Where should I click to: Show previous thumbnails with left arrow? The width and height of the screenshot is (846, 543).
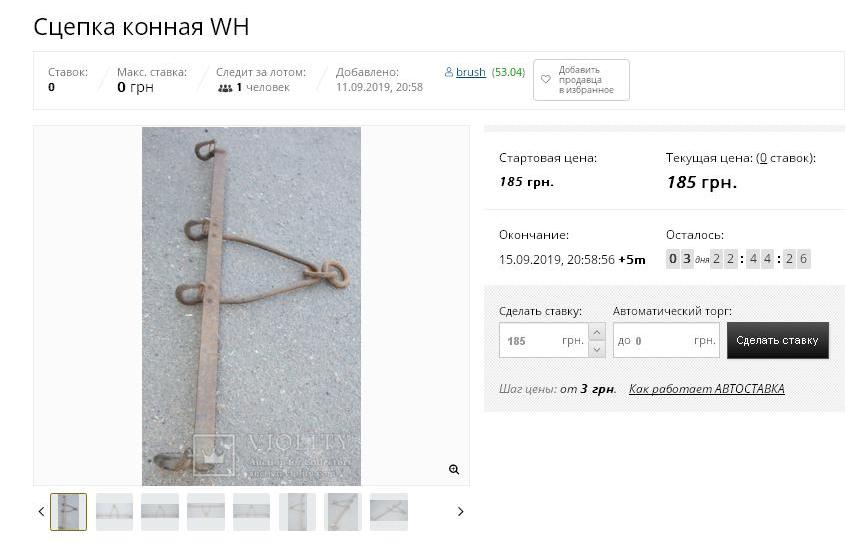[41, 511]
